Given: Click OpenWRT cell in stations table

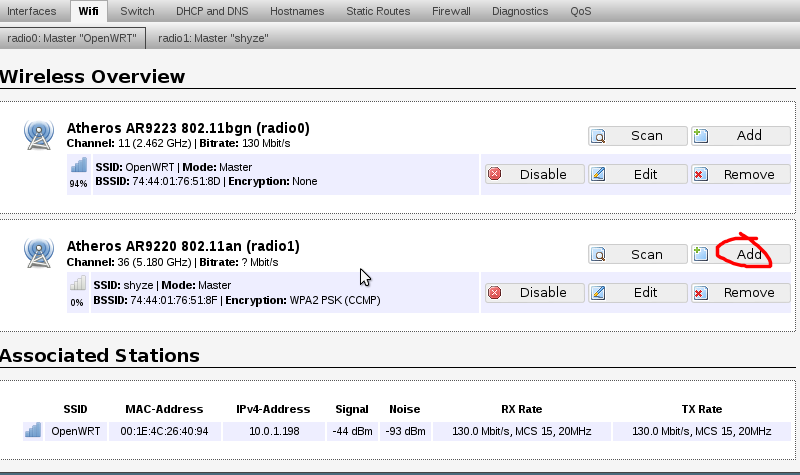Looking at the screenshot, I should (x=76, y=431).
